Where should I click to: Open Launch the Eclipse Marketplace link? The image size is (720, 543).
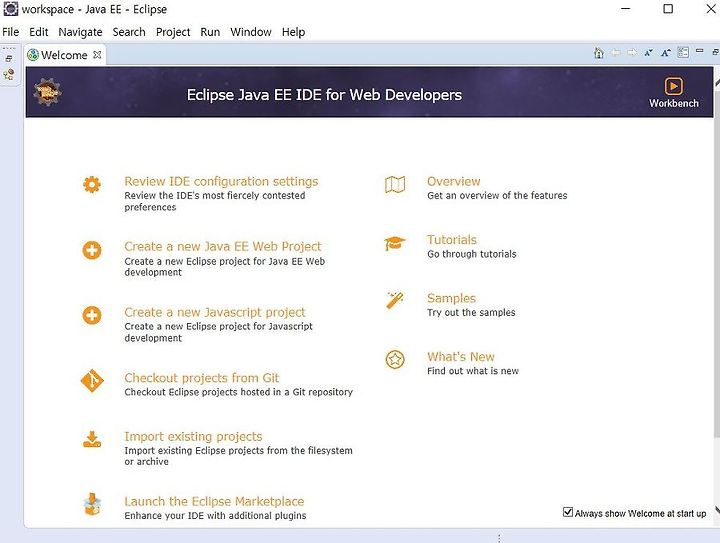[214, 501]
